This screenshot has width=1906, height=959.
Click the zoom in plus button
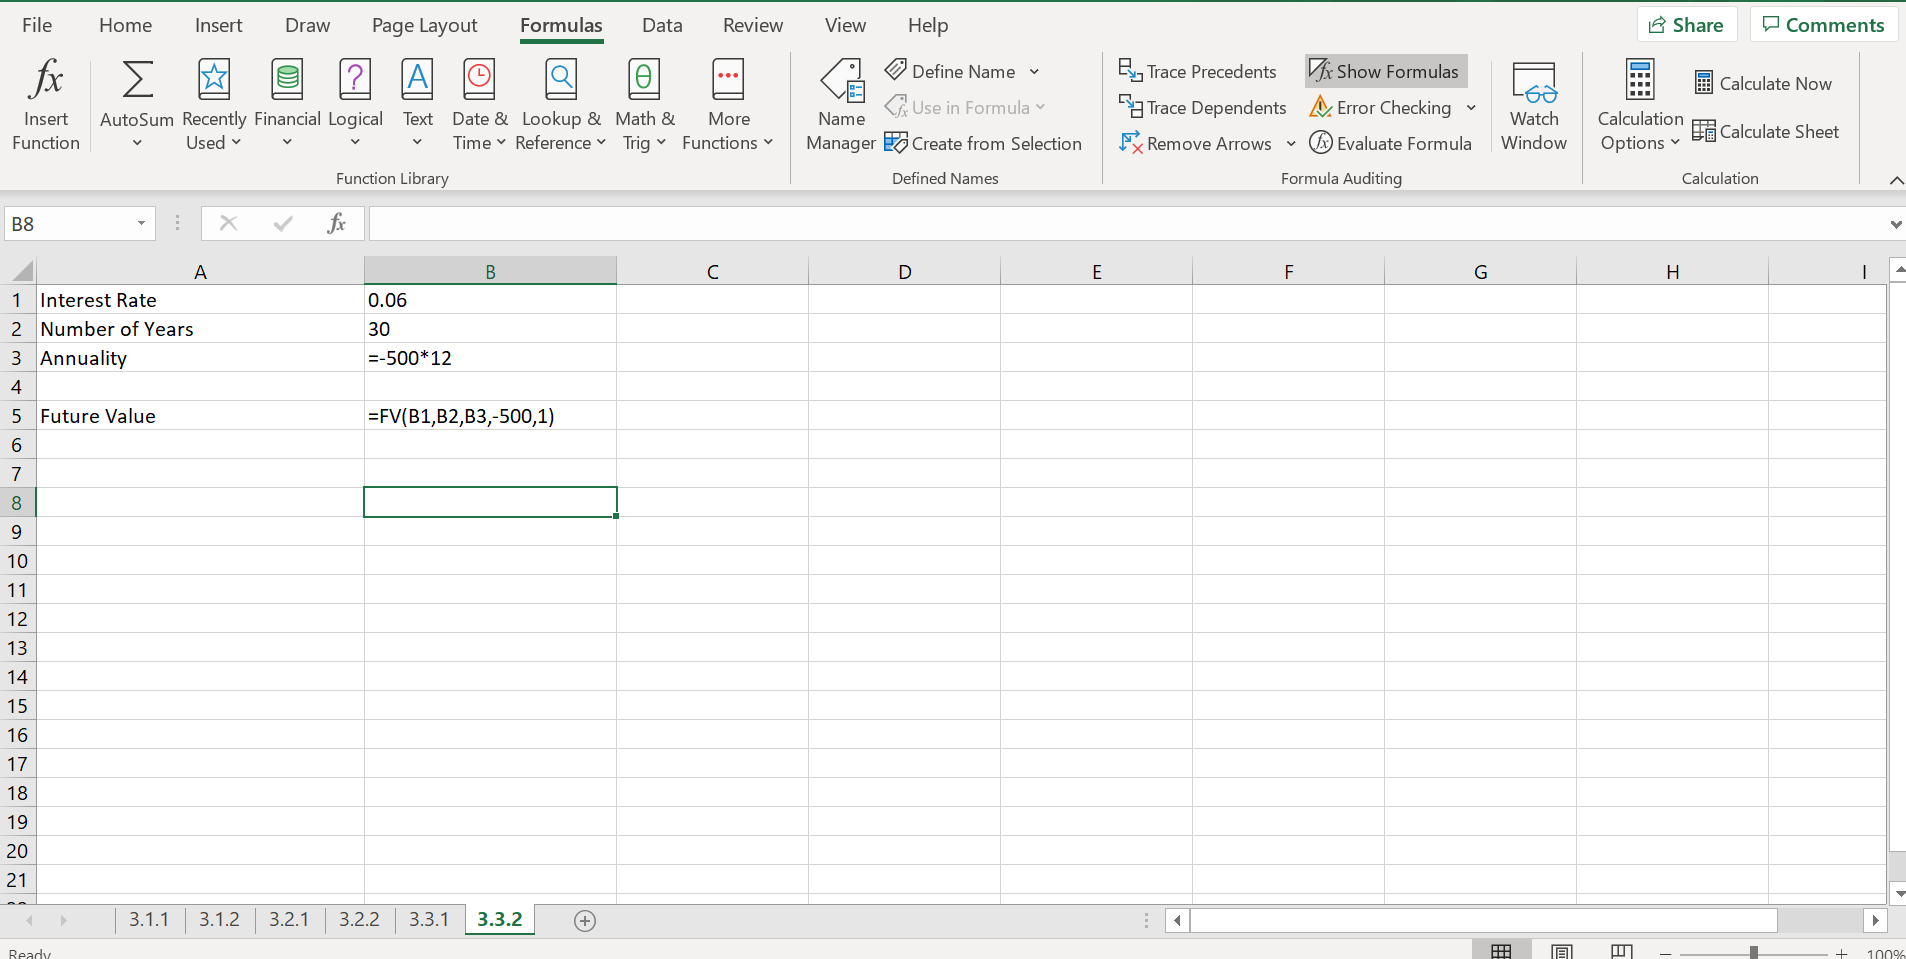[x=1841, y=954]
